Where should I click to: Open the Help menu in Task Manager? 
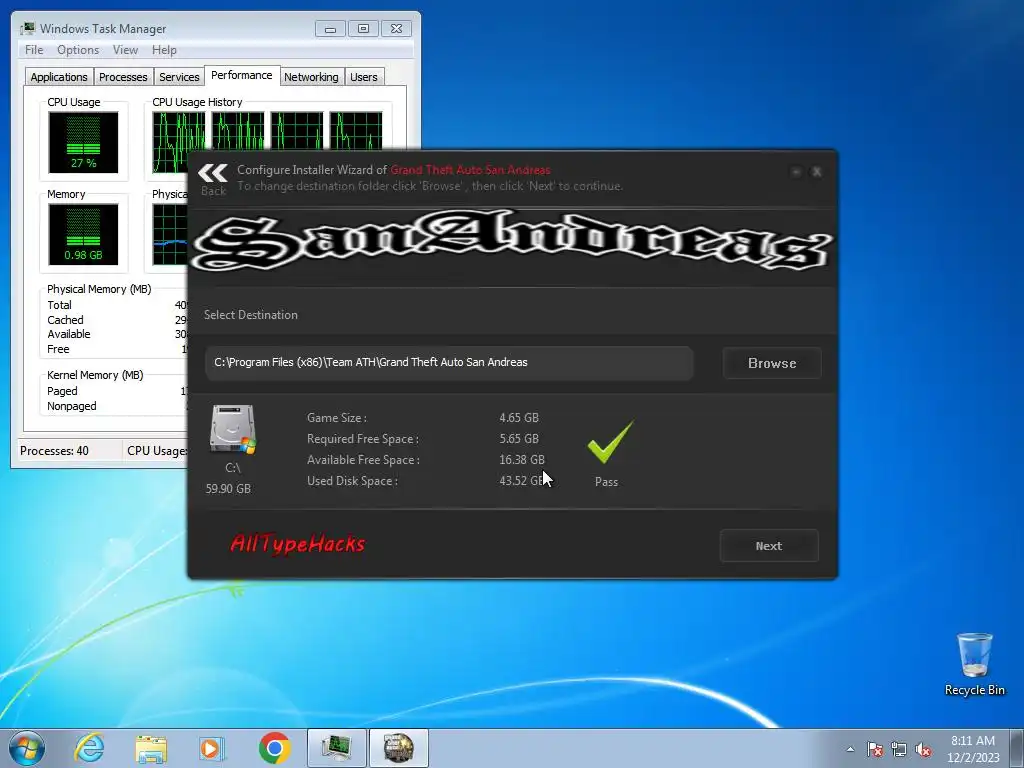click(x=164, y=50)
